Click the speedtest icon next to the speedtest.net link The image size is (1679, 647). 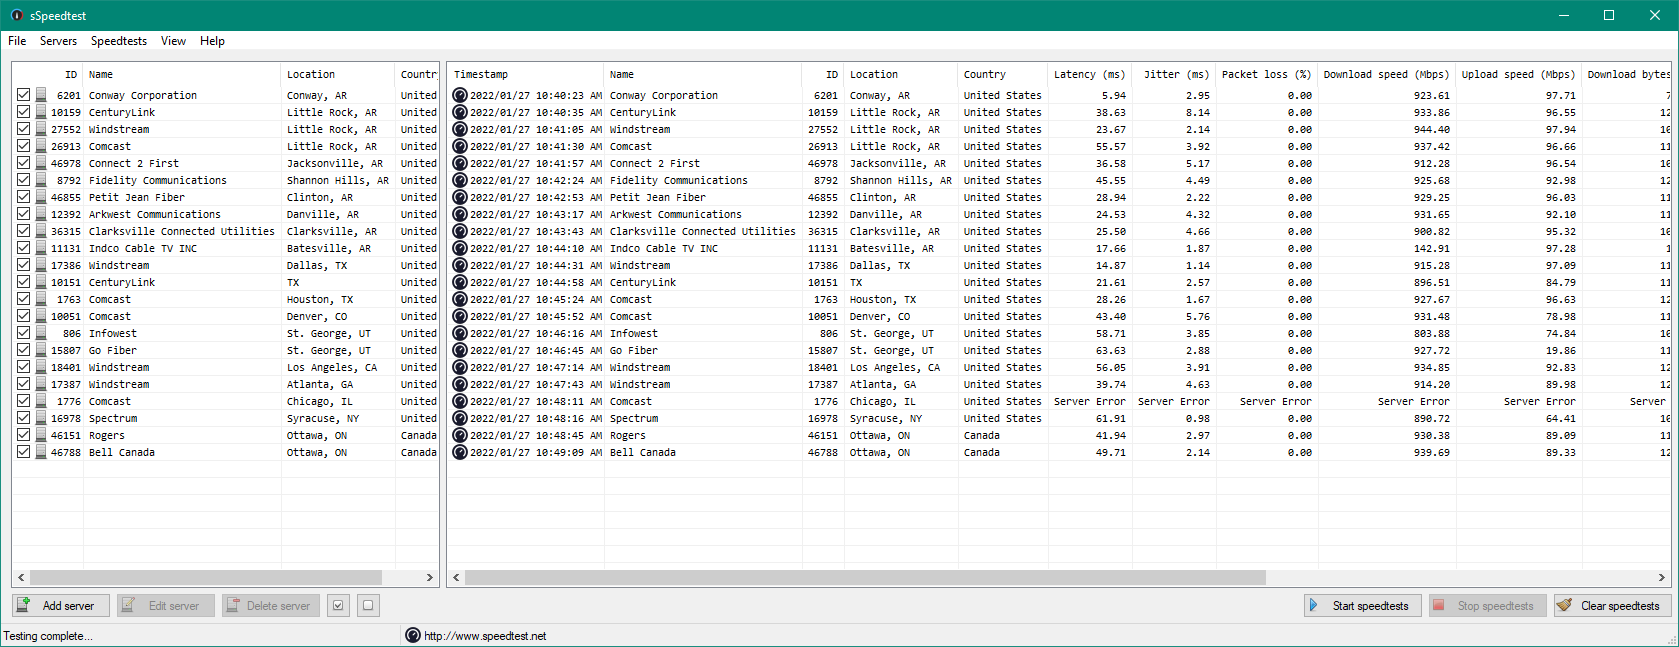click(413, 635)
